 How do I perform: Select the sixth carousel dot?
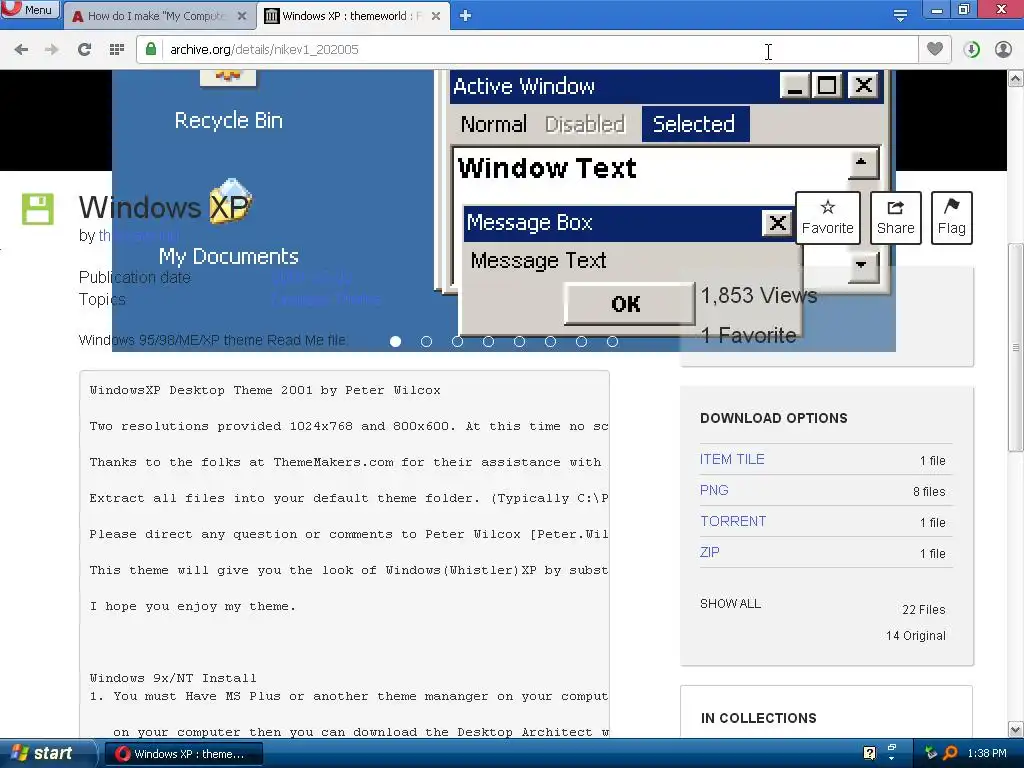pos(551,342)
